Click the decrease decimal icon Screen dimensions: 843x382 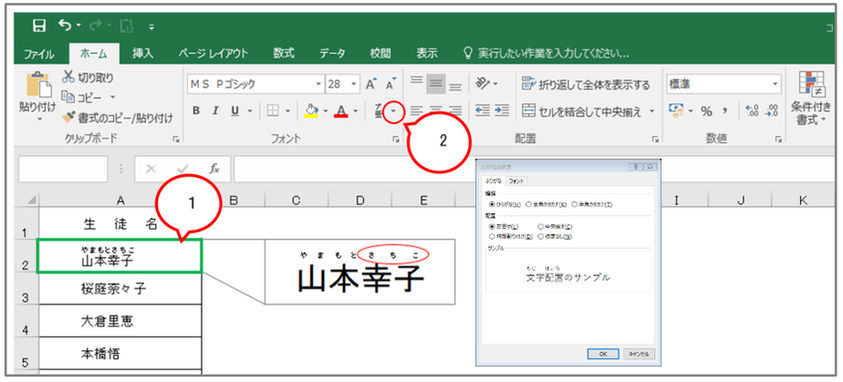(x=772, y=111)
